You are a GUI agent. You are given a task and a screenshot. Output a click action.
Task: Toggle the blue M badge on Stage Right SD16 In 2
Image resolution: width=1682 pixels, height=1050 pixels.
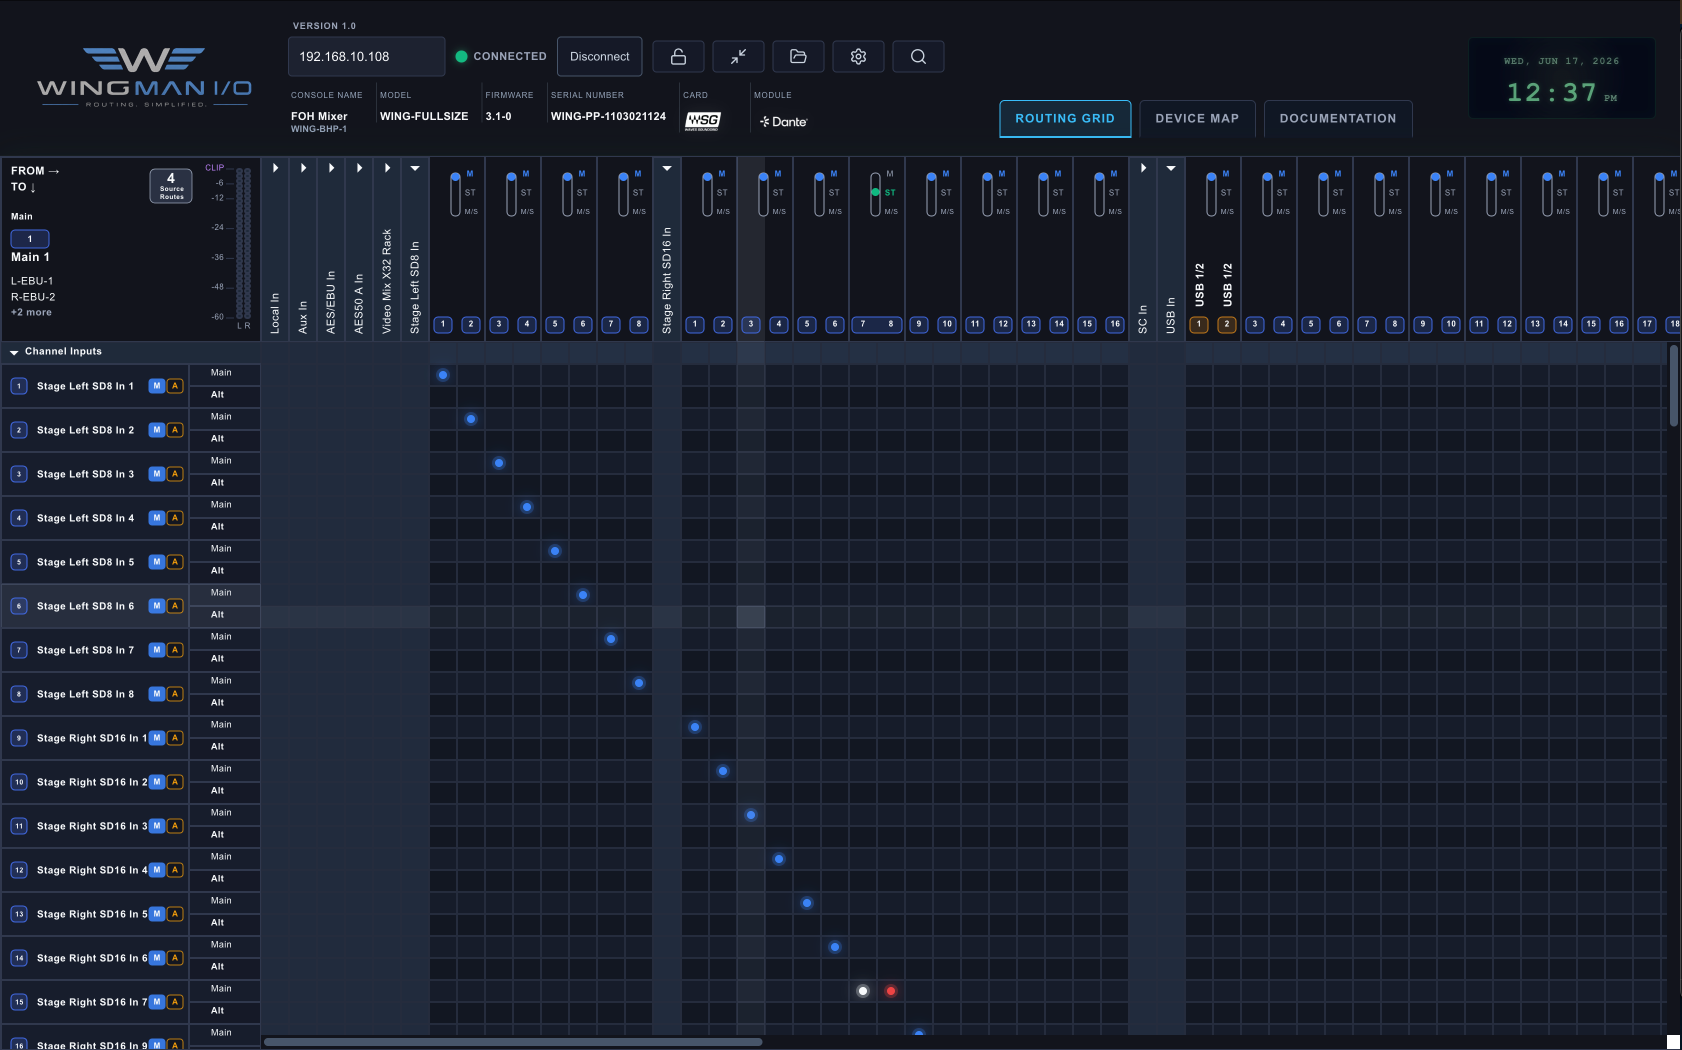[157, 782]
